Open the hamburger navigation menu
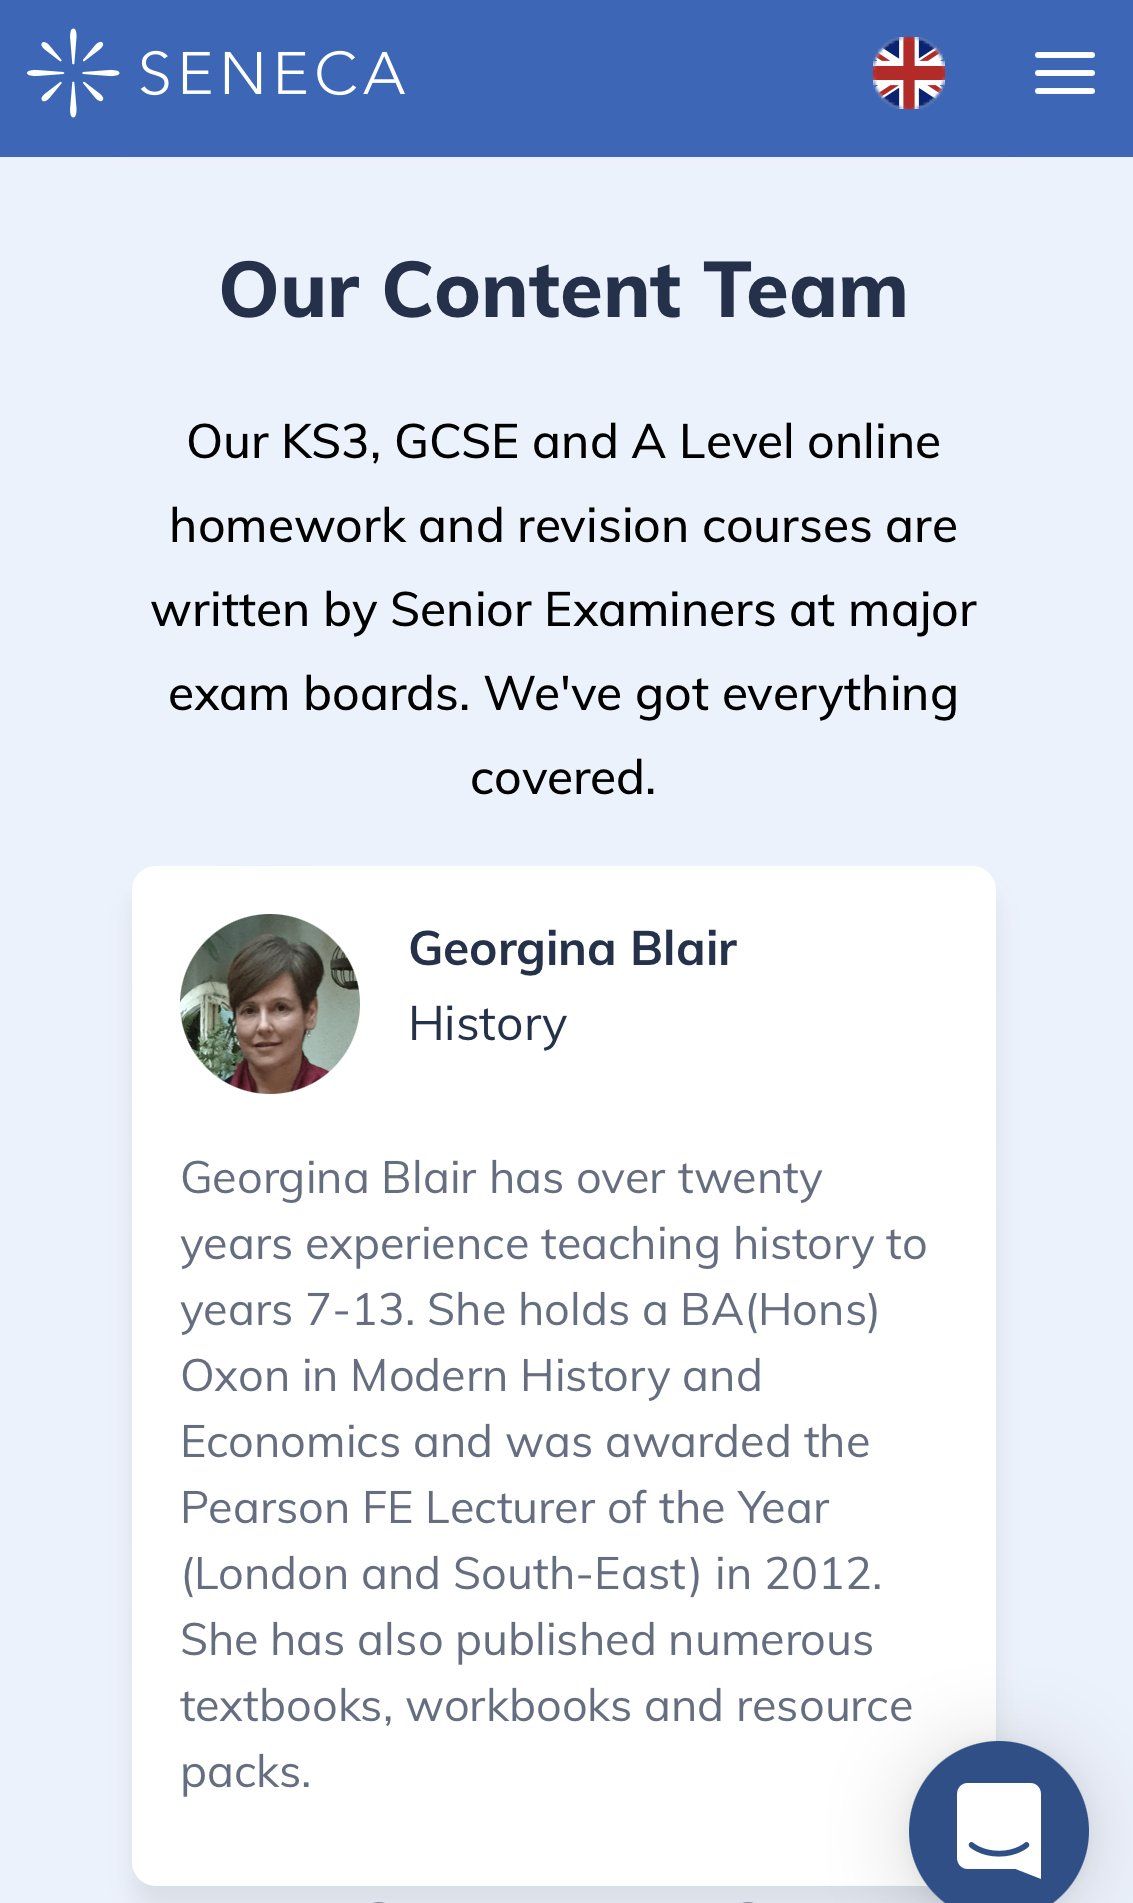Image resolution: width=1133 pixels, height=1903 pixels. pyautogui.click(x=1064, y=74)
